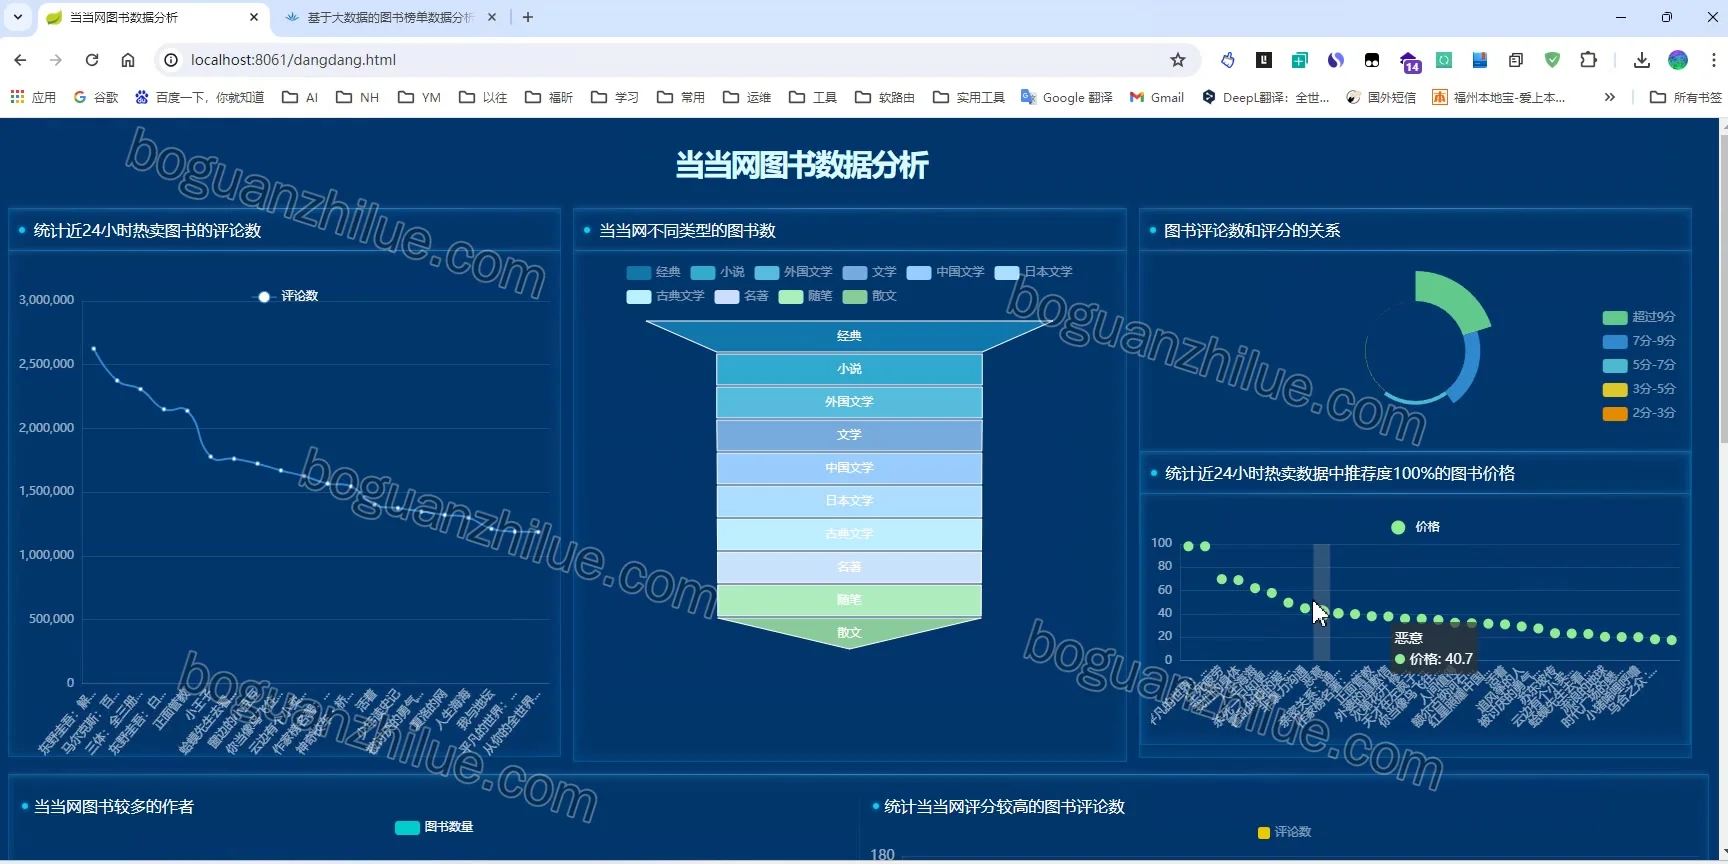1728x864 pixels.
Task: Open a new tab with plus button
Action: 528,17
